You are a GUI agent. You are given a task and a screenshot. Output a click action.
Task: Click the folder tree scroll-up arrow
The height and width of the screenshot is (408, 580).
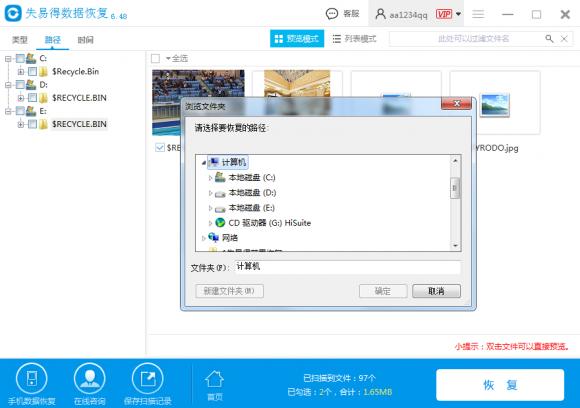(x=455, y=161)
